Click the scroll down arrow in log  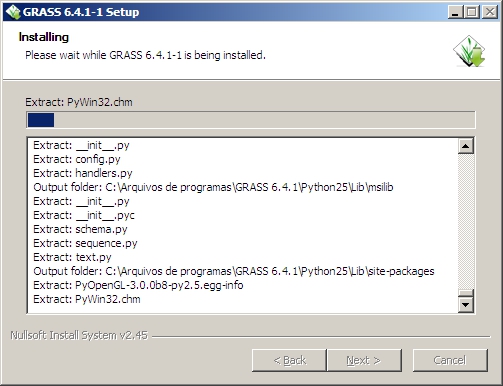click(466, 304)
